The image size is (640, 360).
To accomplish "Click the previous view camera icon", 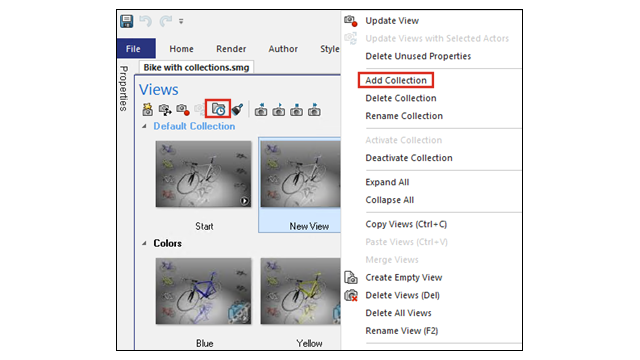I will point(261,110).
